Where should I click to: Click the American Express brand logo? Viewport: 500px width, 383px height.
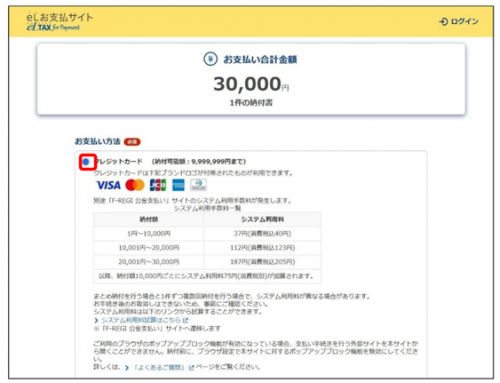[x=178, y=185]
